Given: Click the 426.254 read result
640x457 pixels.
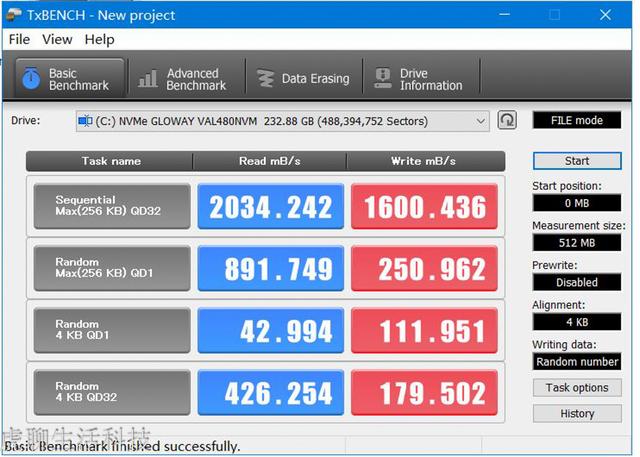Looking at the screenshot, I should tap(271, 392).
